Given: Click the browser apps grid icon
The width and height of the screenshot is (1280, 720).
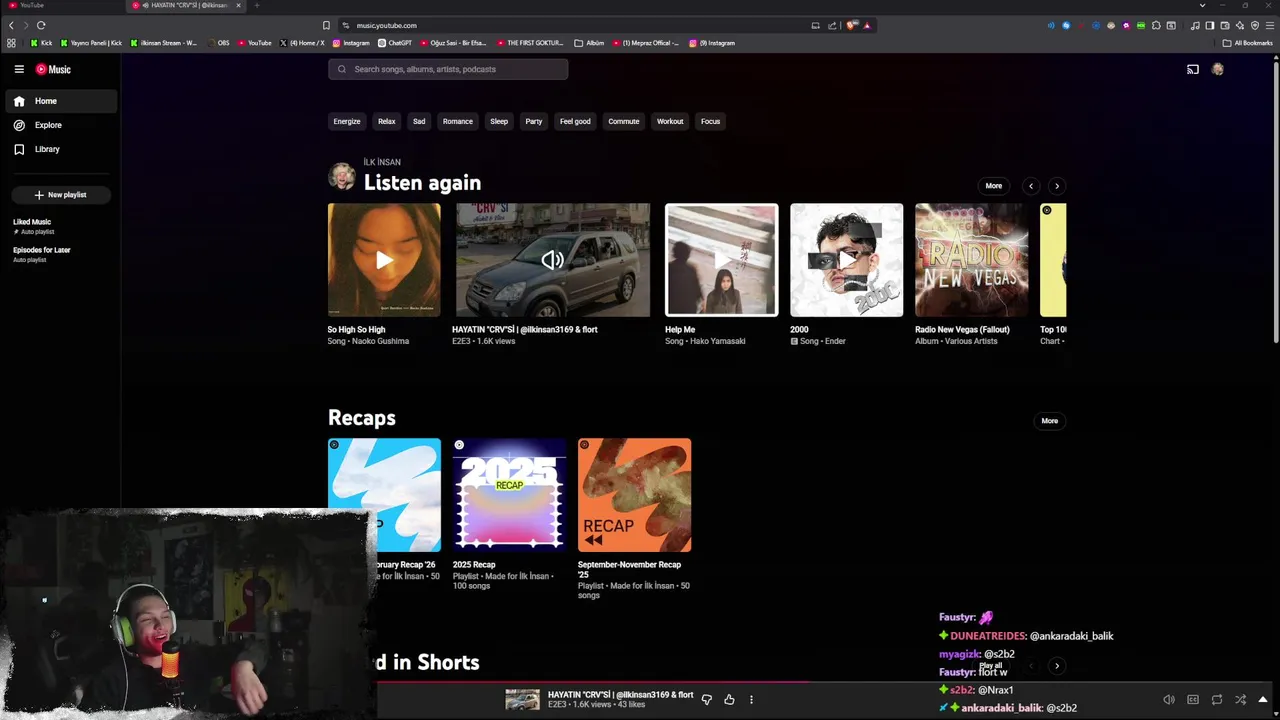Looking at the screenshot, I should [x=11, y=43].
